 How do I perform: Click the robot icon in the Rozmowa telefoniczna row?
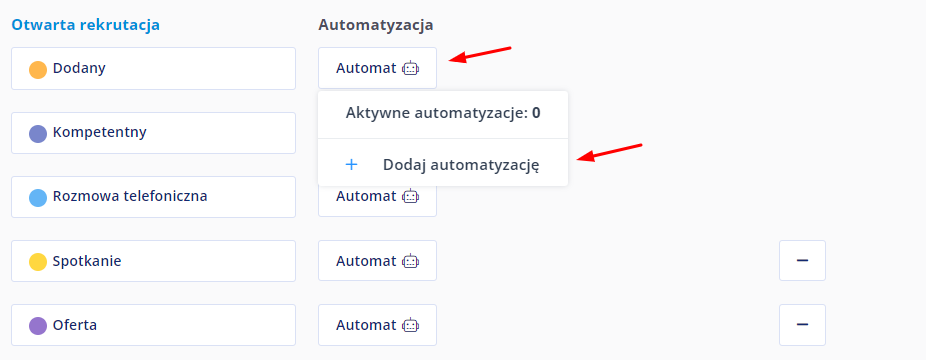click(410, 196)
